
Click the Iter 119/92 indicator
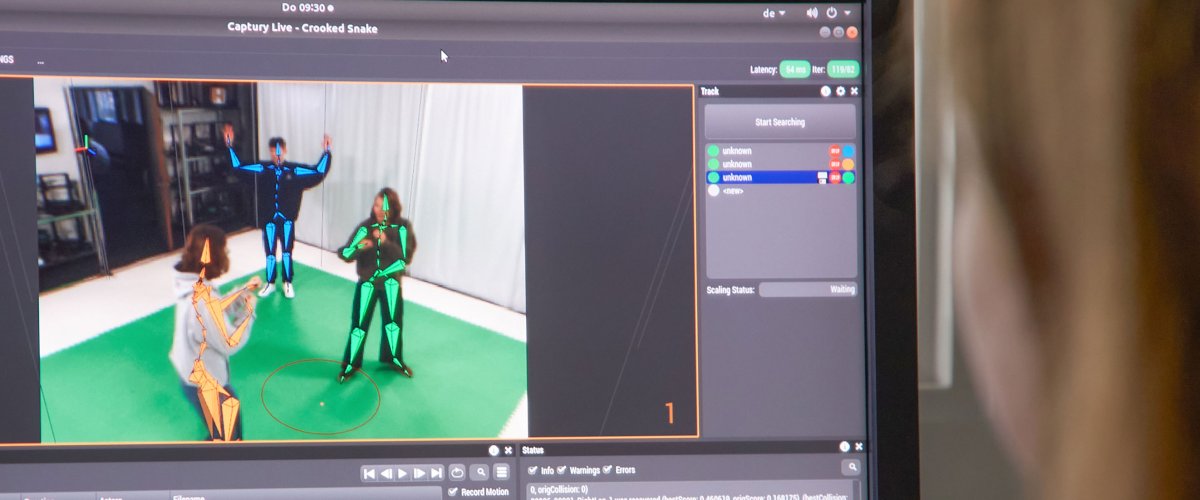pyautogui.click(x=842, y=69)
